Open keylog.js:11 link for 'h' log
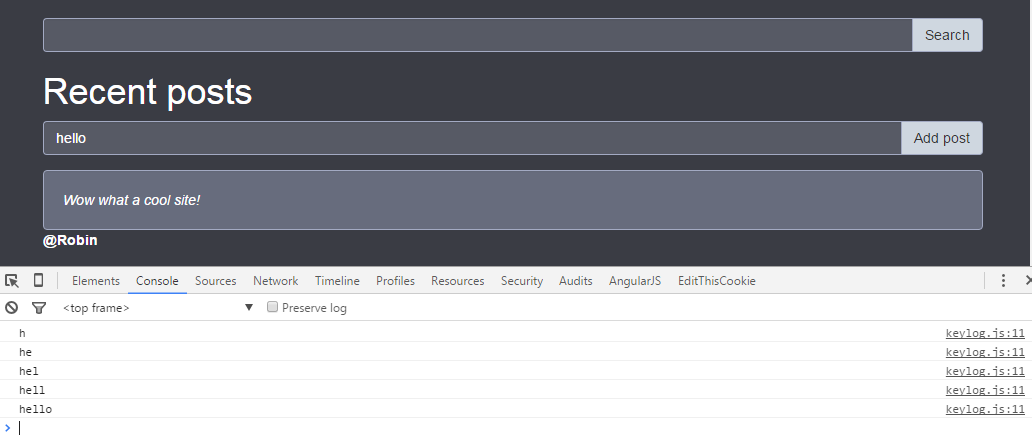Image resolution: width=1032 pixels, height=438 pixels. coord(985,333)
